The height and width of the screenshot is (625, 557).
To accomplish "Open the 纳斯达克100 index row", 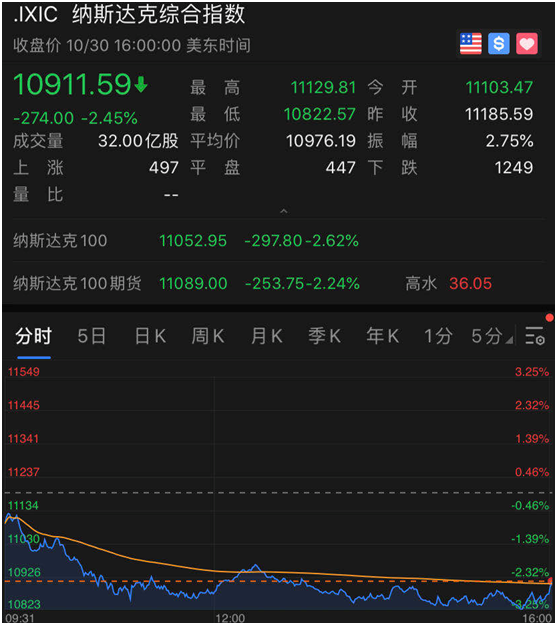I will (278, 241).
